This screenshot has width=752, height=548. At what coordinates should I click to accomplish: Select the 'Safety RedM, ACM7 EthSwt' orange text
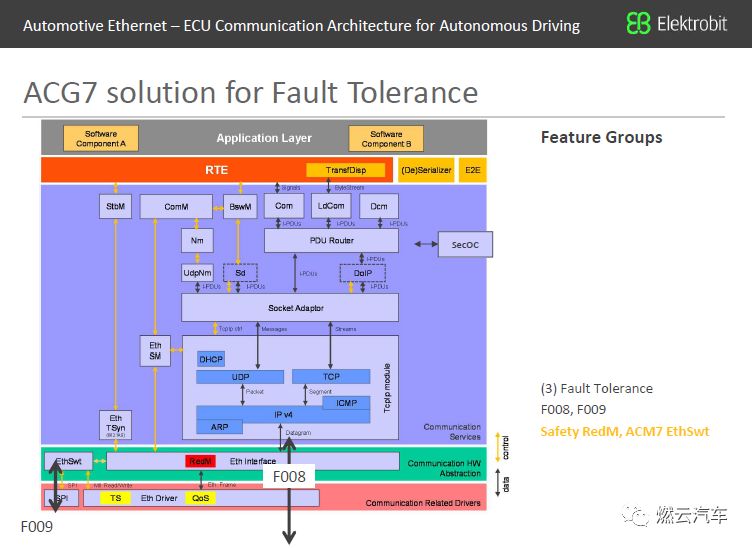[624, 431]
